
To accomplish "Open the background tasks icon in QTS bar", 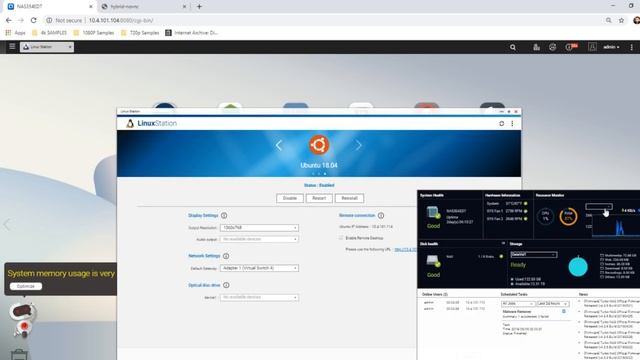I will point(536,47).
